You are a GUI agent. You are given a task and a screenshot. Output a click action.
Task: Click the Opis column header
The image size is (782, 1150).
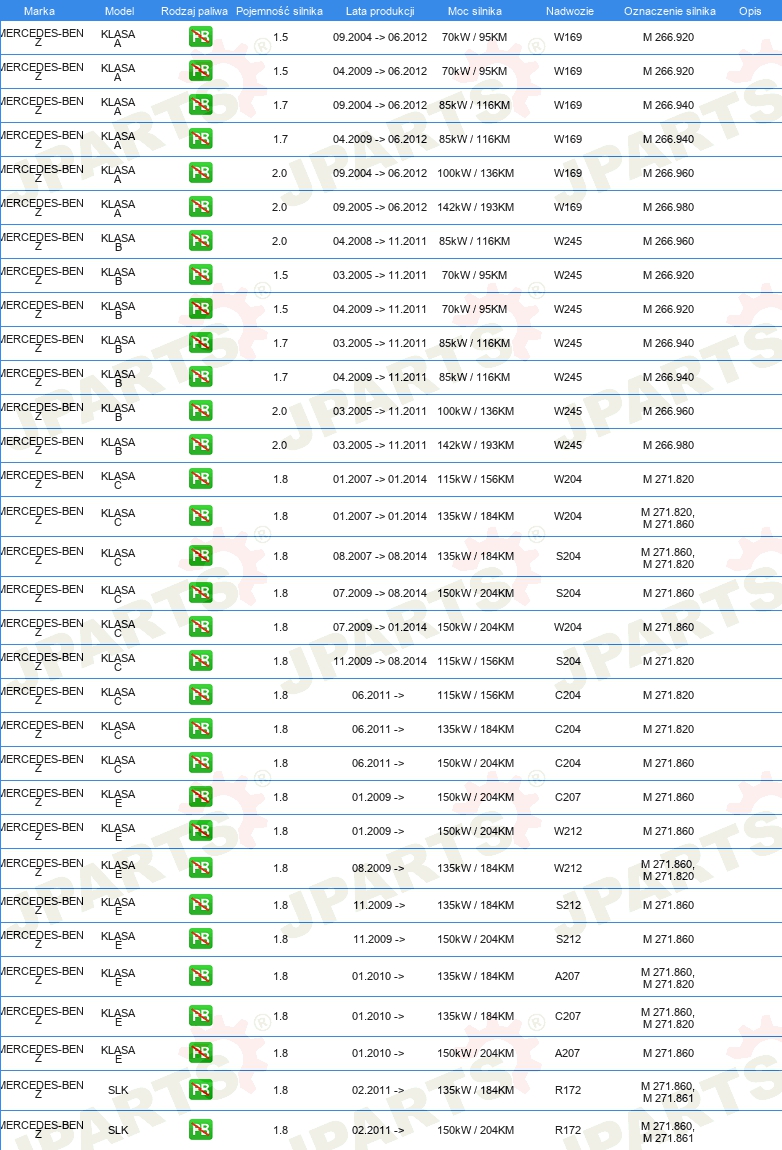(x=750, y=11)
